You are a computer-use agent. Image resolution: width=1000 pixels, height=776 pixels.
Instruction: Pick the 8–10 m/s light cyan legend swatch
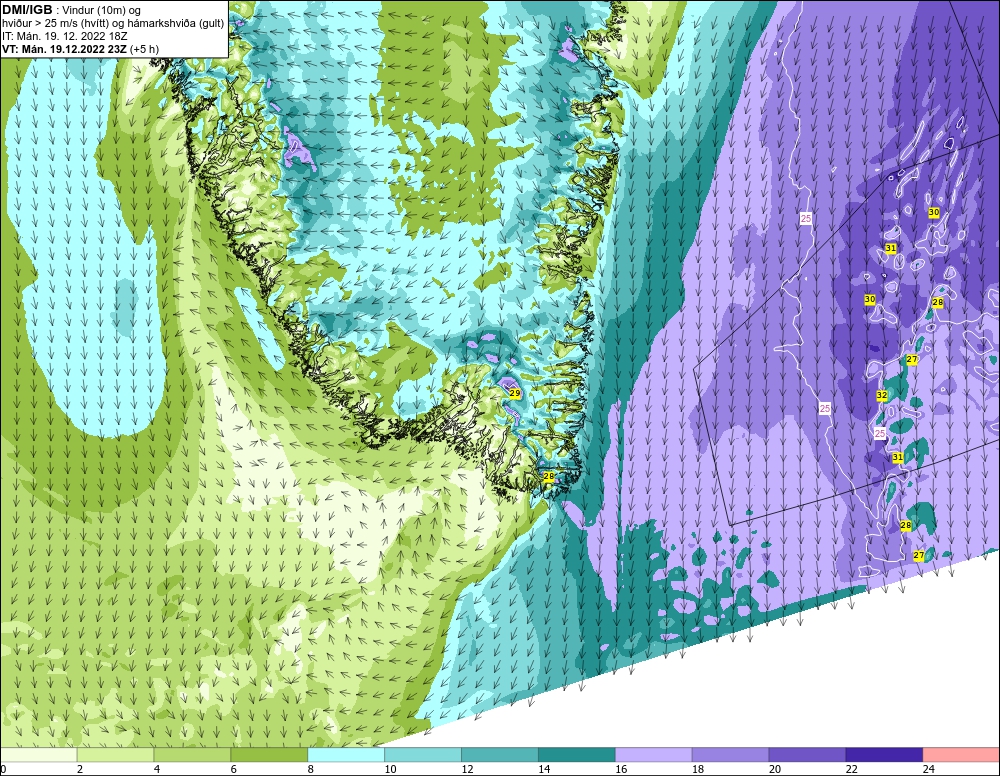click(346, 755)
